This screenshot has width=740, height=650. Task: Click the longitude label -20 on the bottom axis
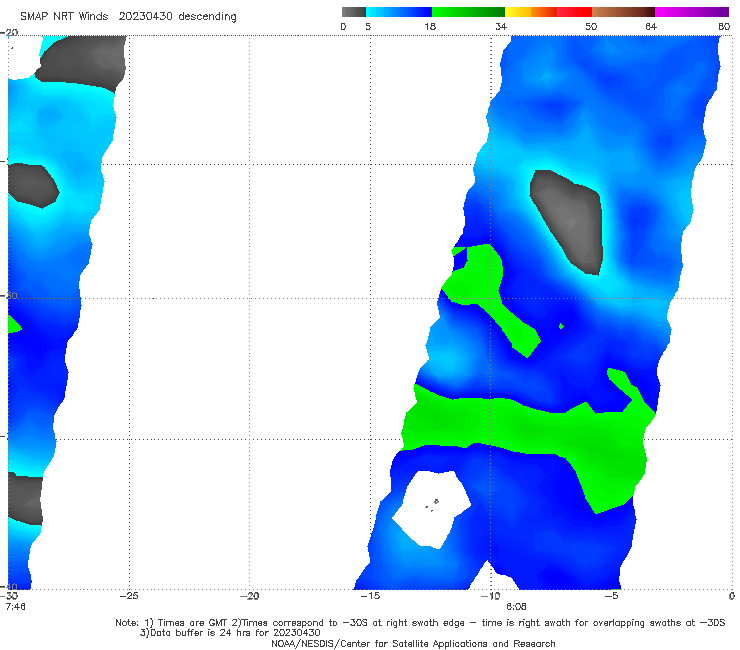point(249,596)
